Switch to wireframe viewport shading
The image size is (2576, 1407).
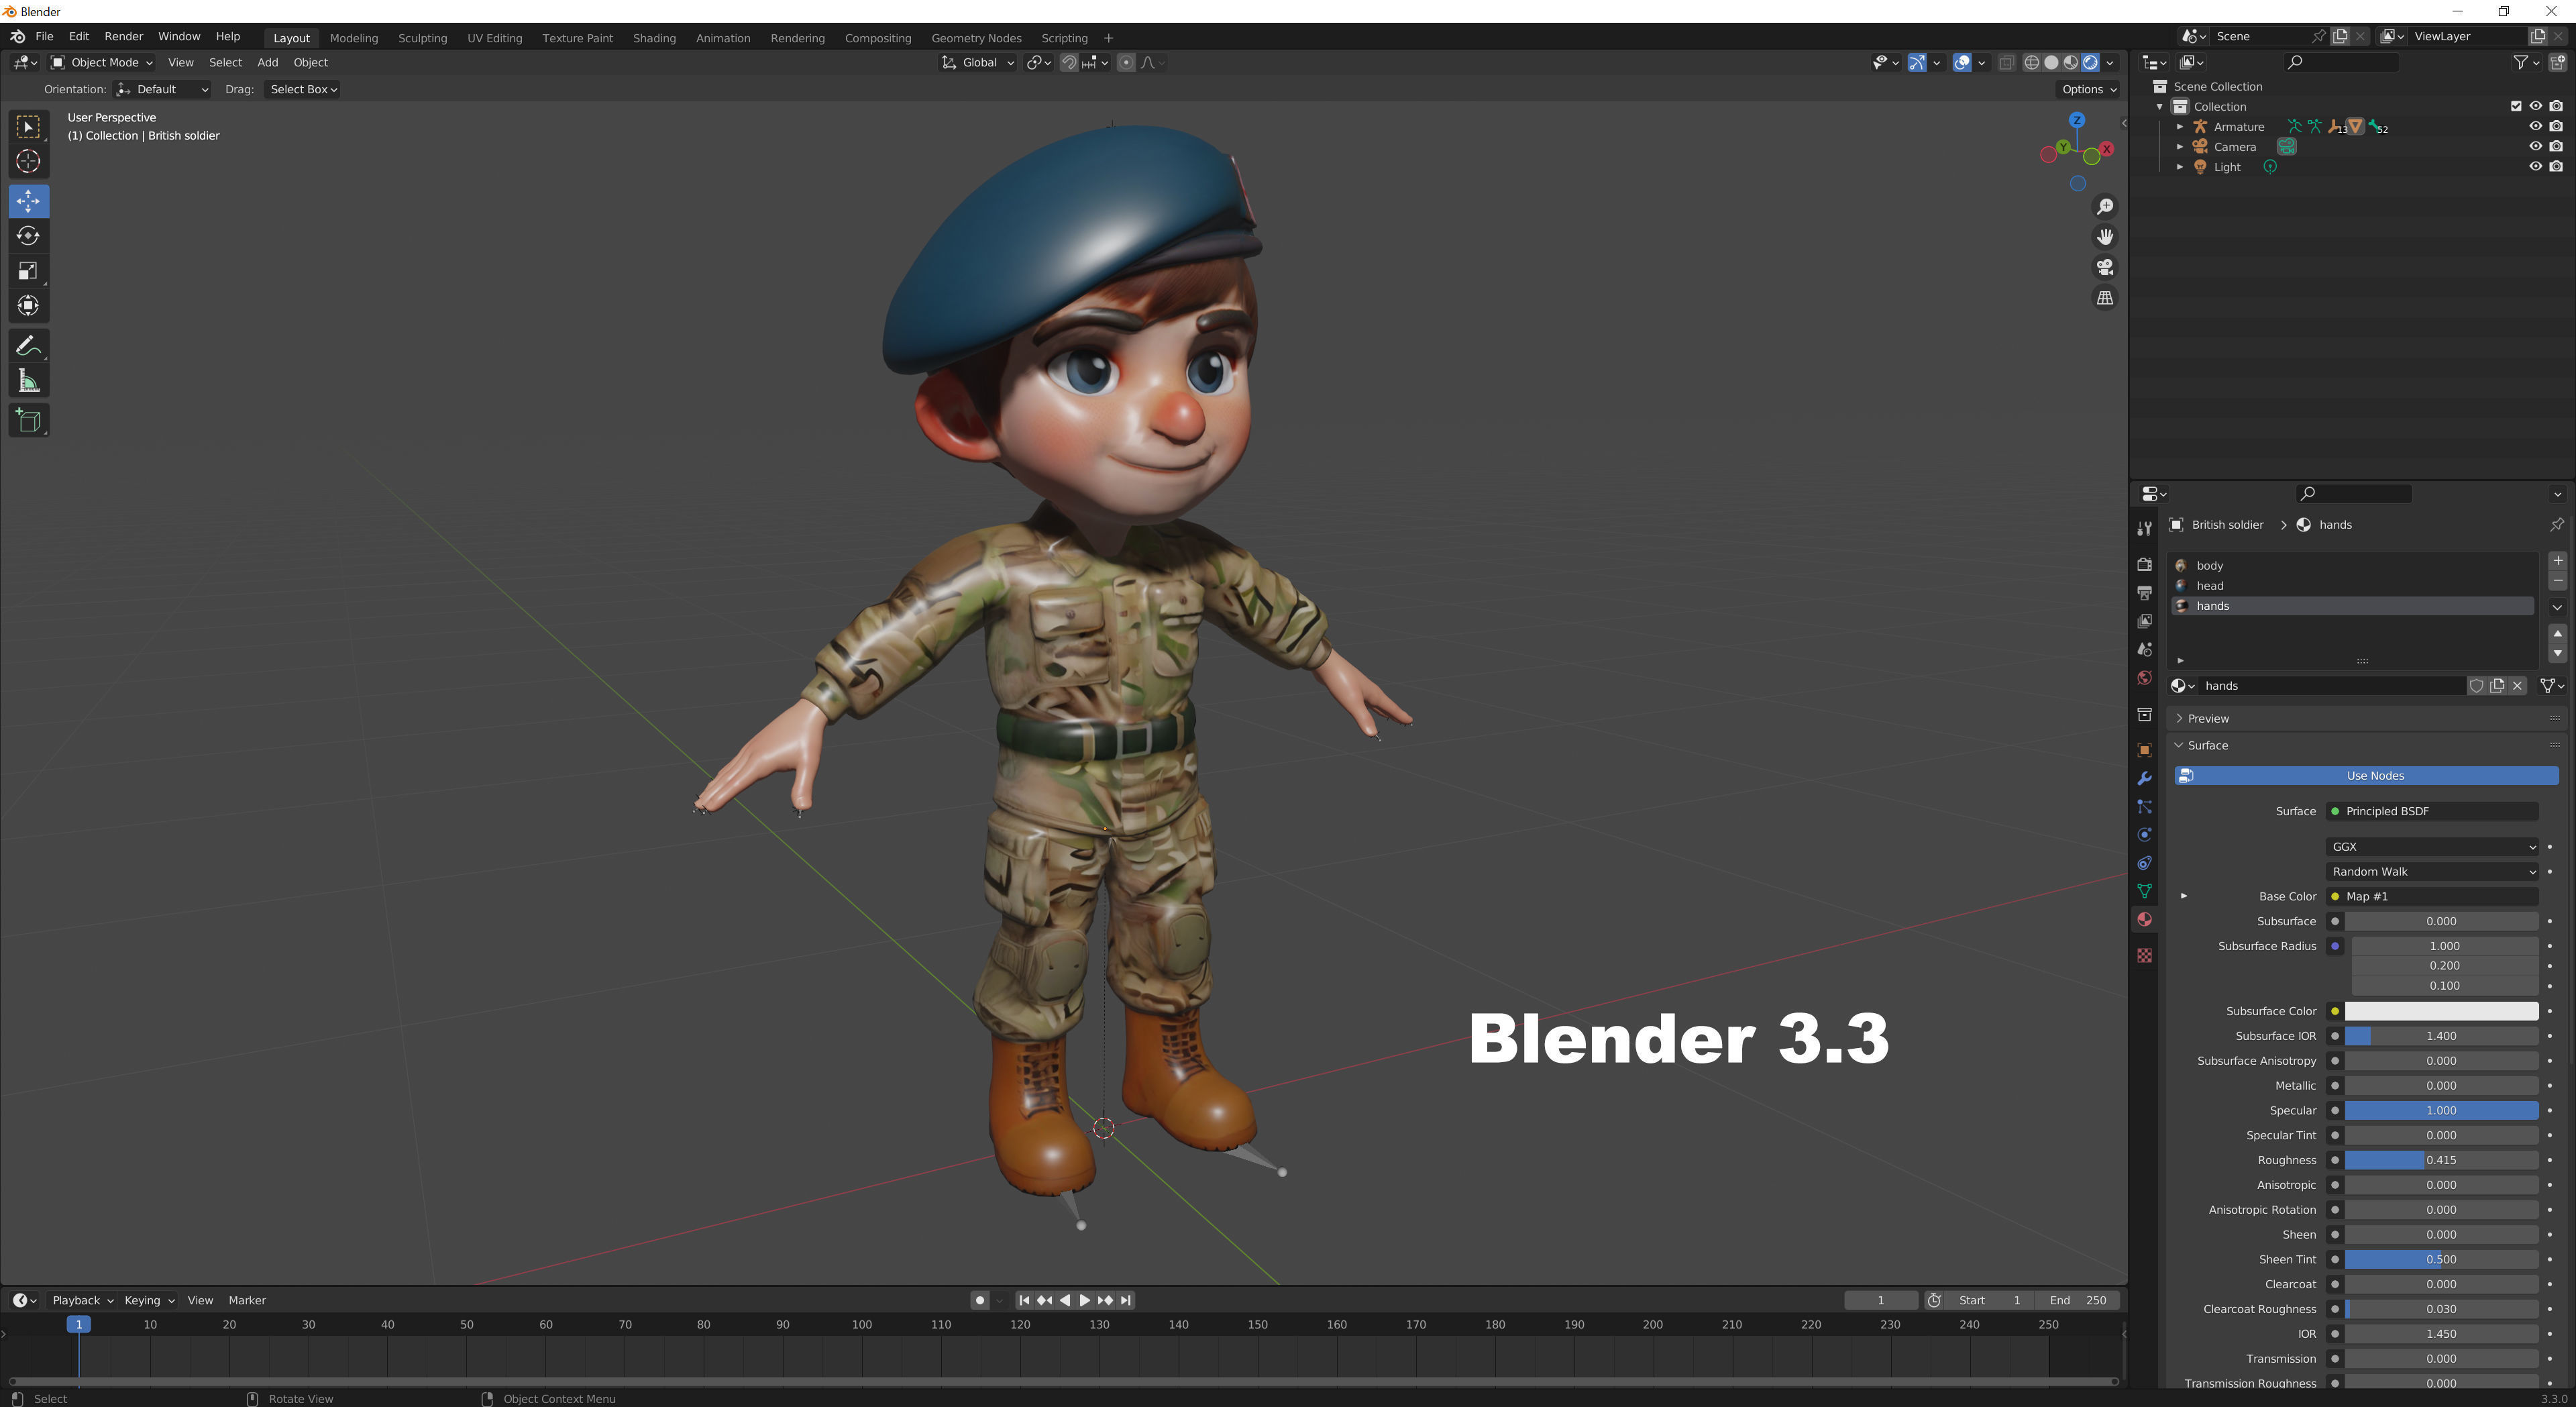(x=2031, y=62)
